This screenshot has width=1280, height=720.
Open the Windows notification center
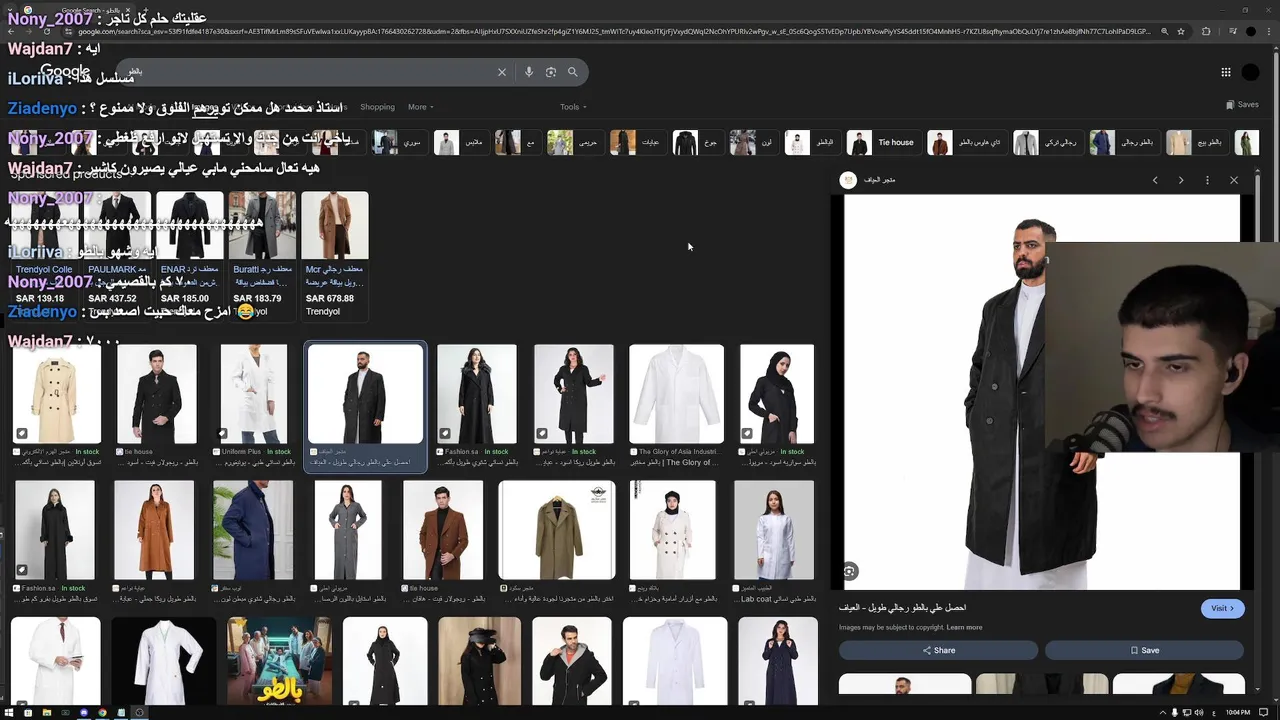click(x=1263, y=712)
